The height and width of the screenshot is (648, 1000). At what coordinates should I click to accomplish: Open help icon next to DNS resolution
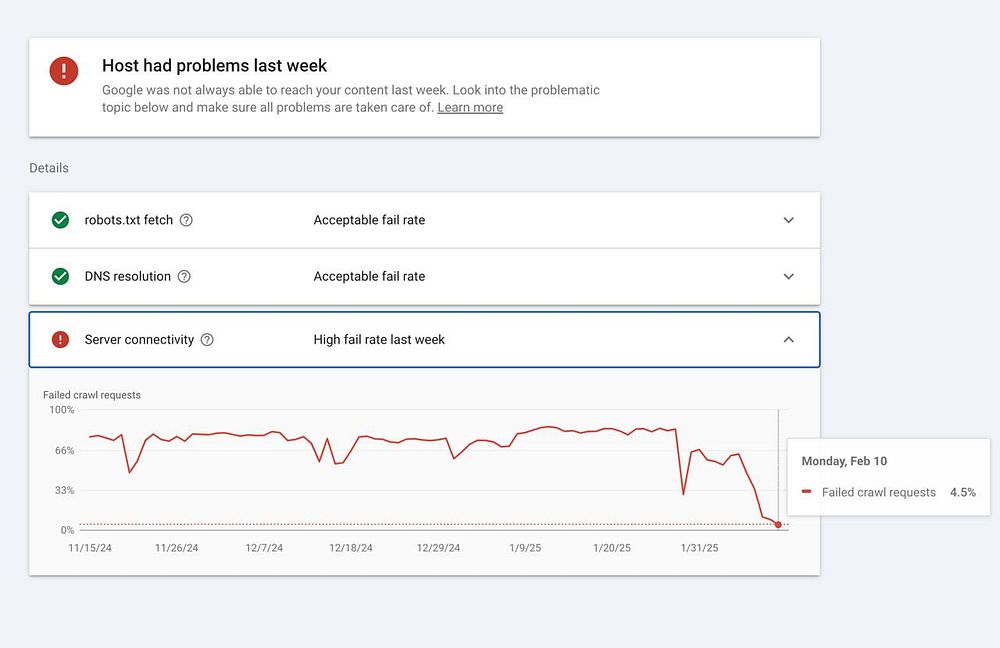click(184, 276)
